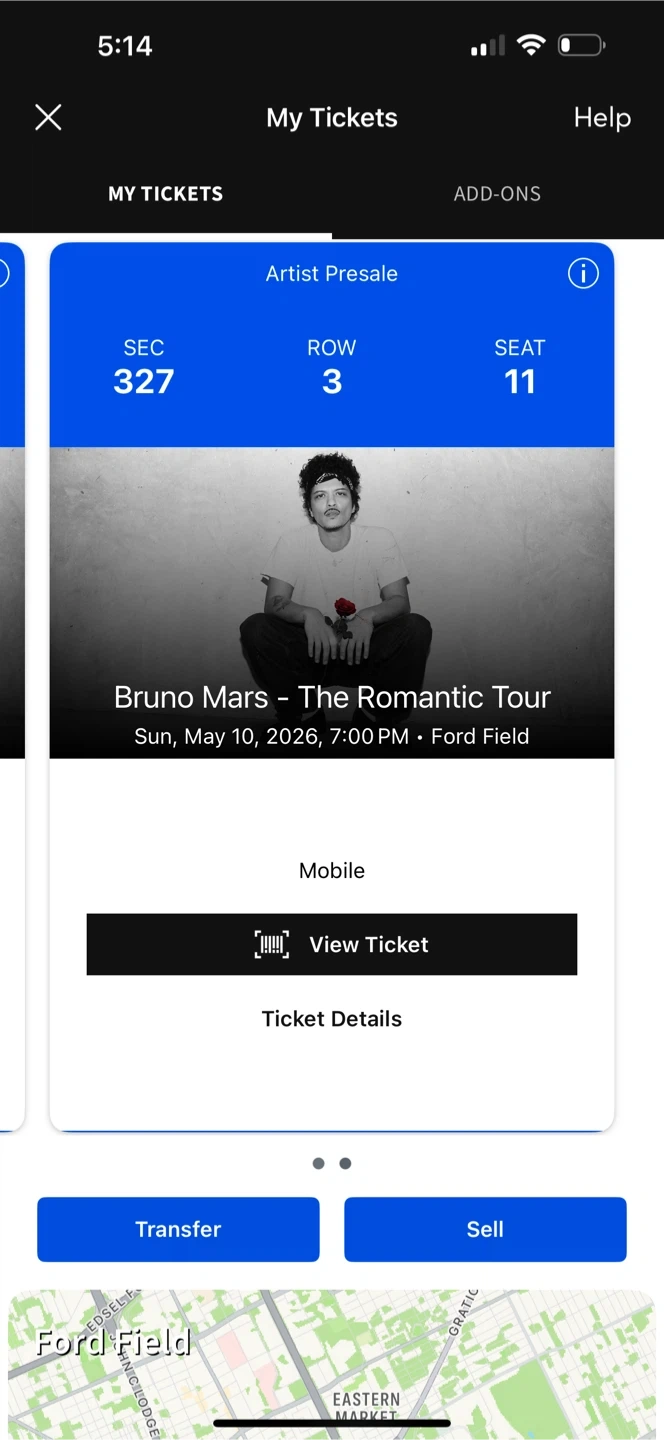Tap the barcode icon on View Ticket

(272, 944)
